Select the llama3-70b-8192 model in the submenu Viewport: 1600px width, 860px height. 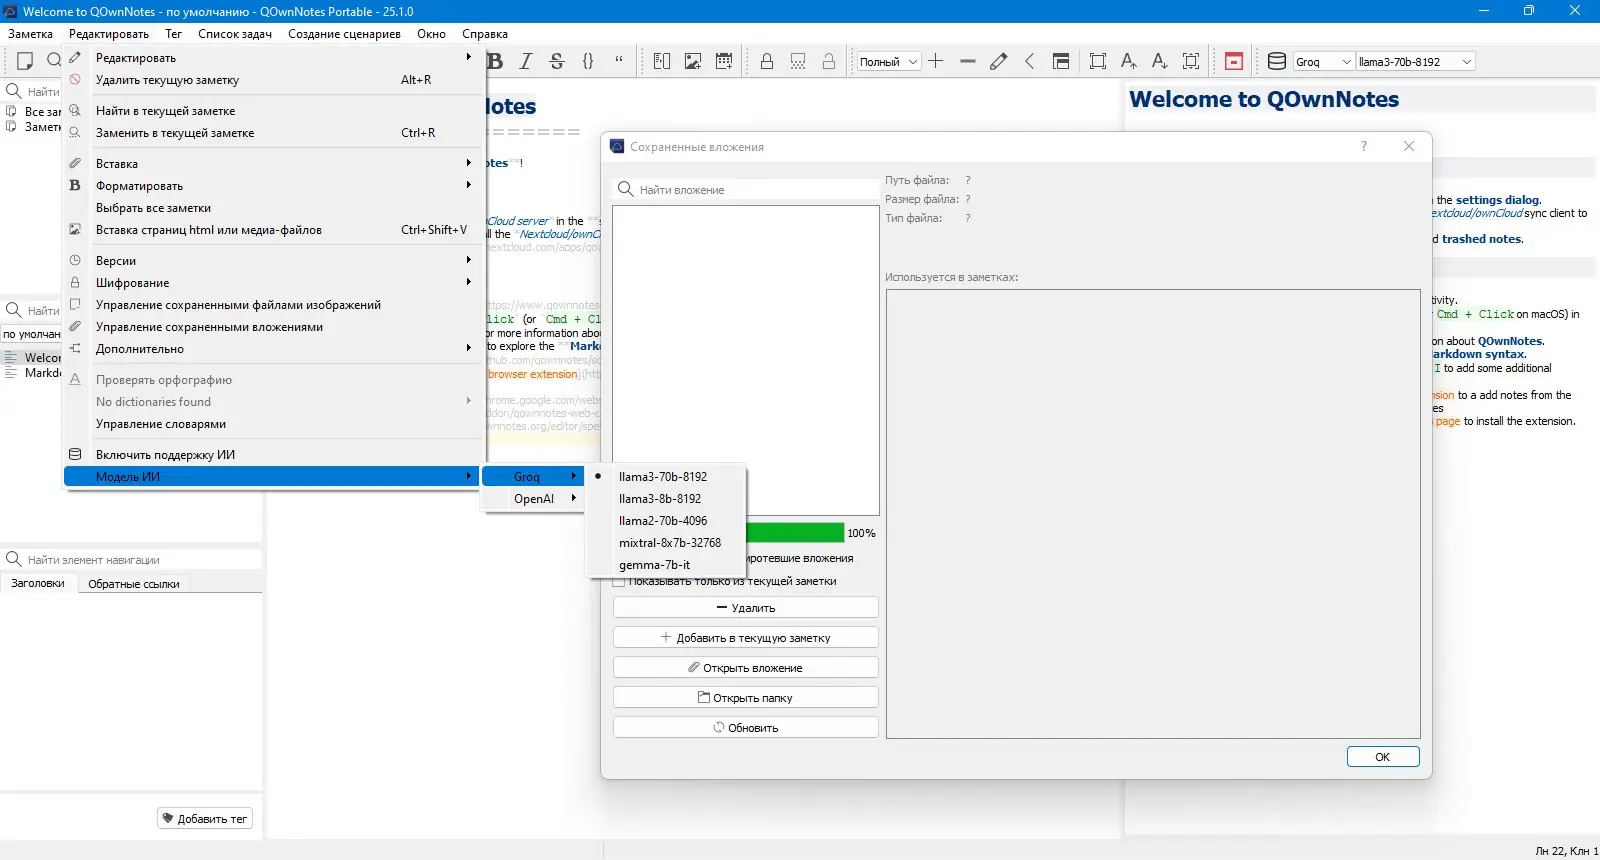666,476
